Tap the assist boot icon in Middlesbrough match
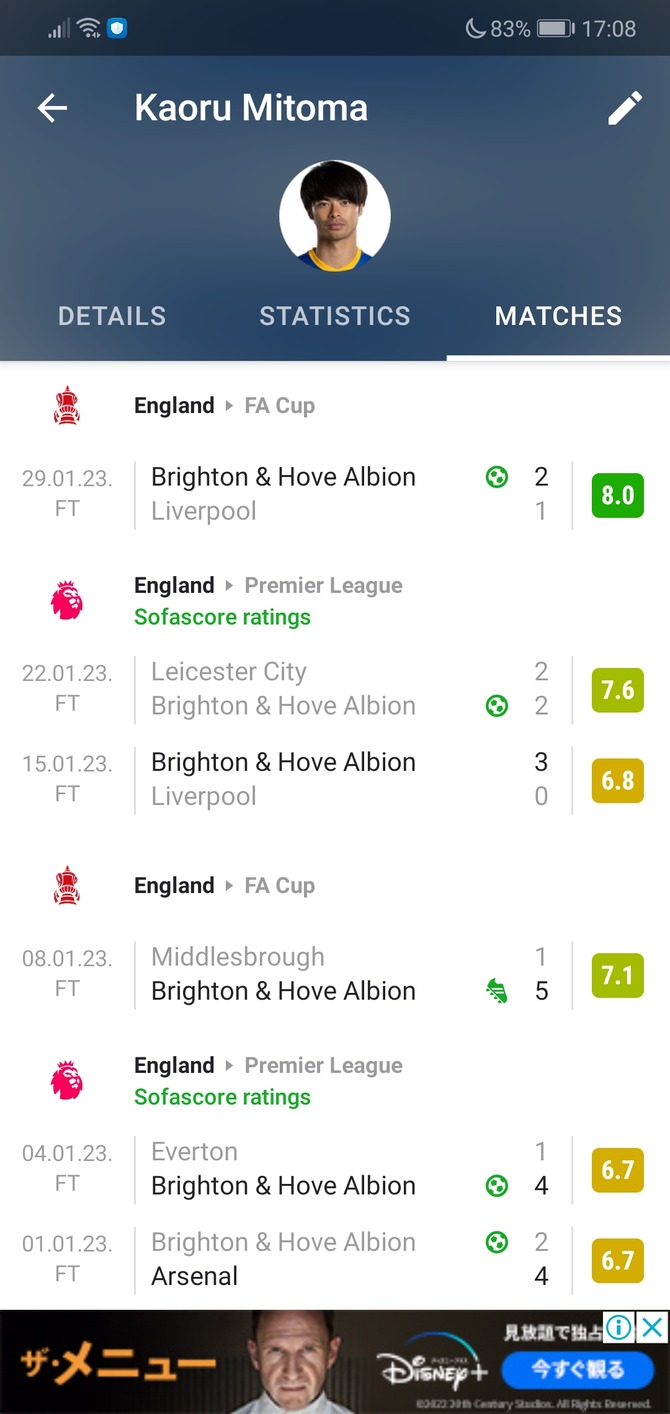670x1414 pixels. [x=496, y=991]
